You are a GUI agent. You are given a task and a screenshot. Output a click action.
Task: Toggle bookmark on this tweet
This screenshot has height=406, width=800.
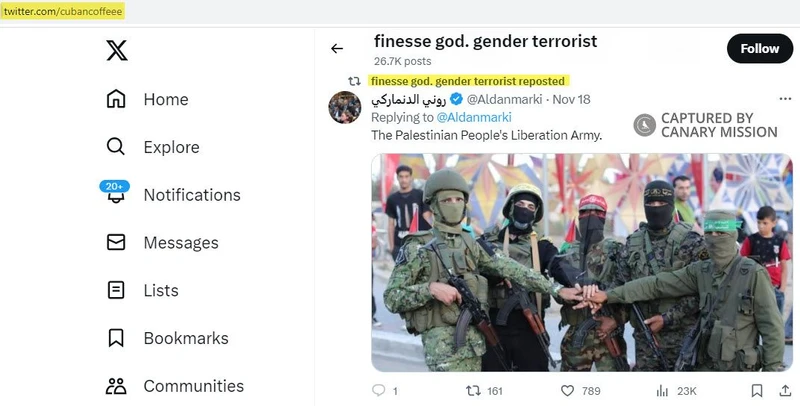(757, 391)
